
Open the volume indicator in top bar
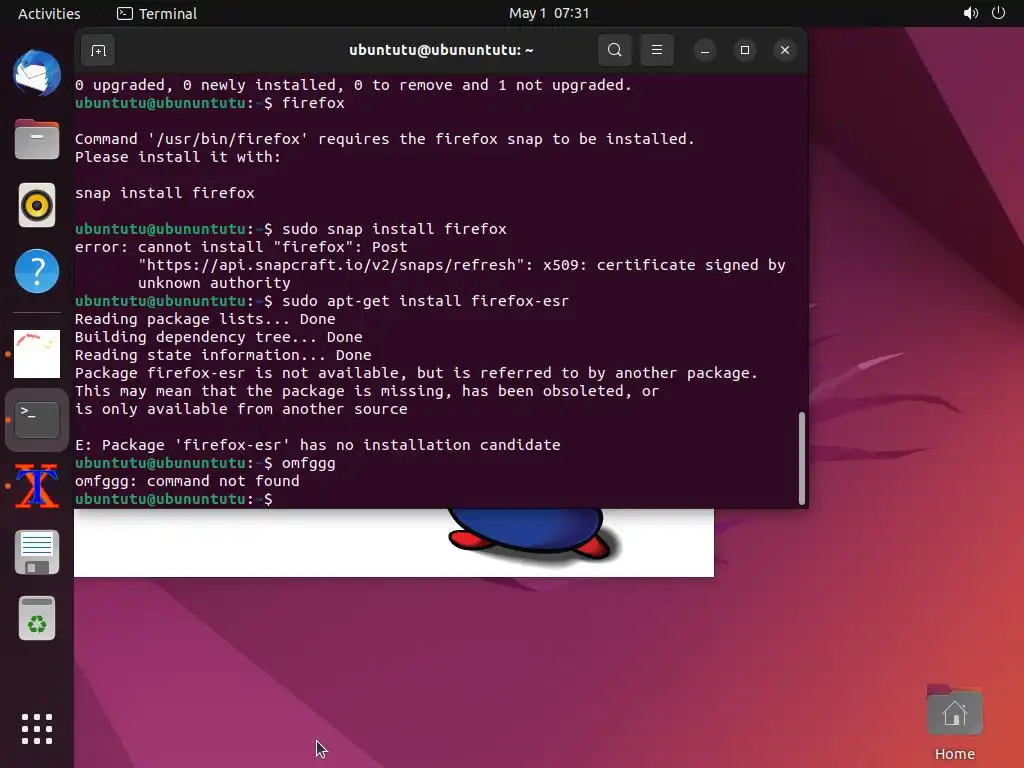point(970,13)
